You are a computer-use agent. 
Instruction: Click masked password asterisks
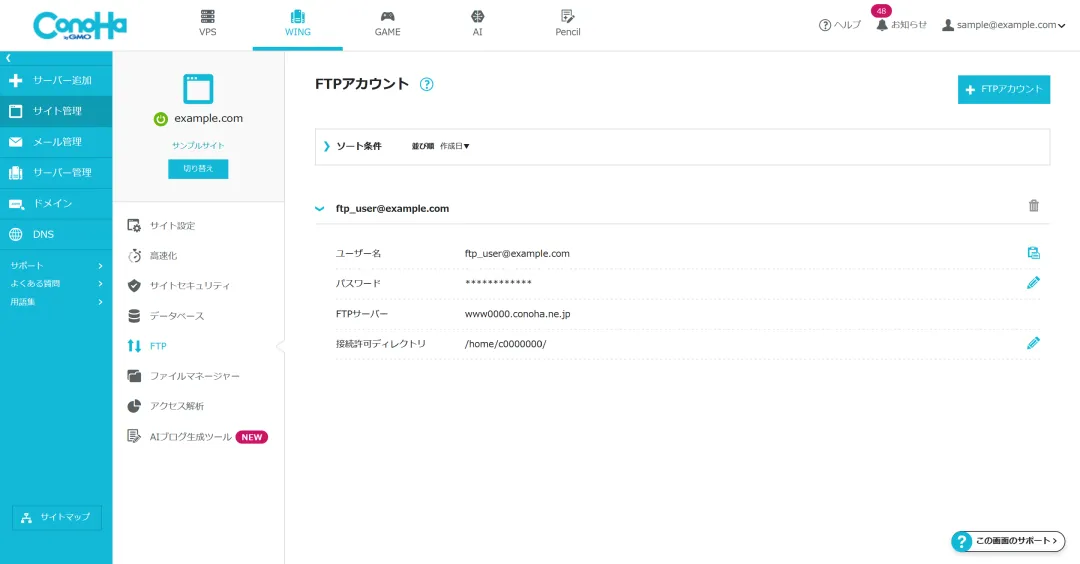[498, 283]
